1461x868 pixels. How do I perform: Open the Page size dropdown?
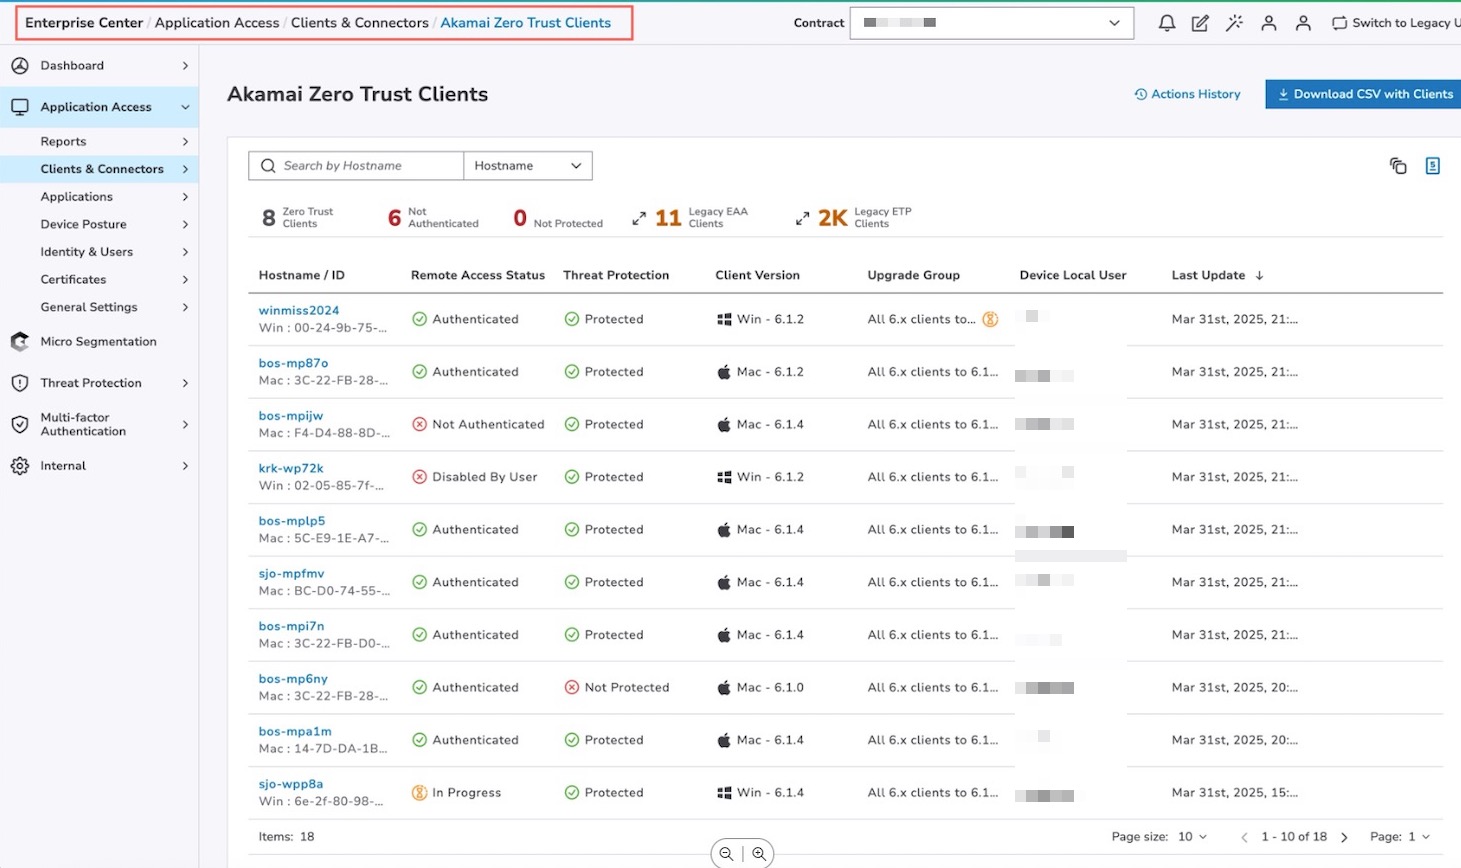pyautogui.click(x=1191, y=836)
